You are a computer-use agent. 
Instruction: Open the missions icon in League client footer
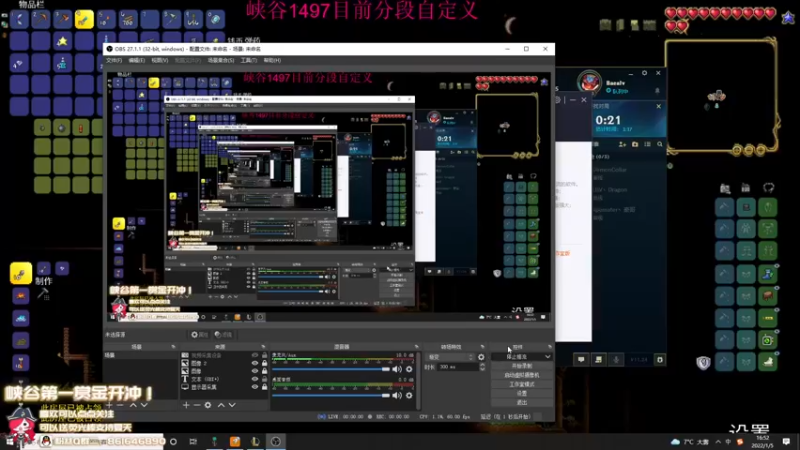tap(598, 360)
